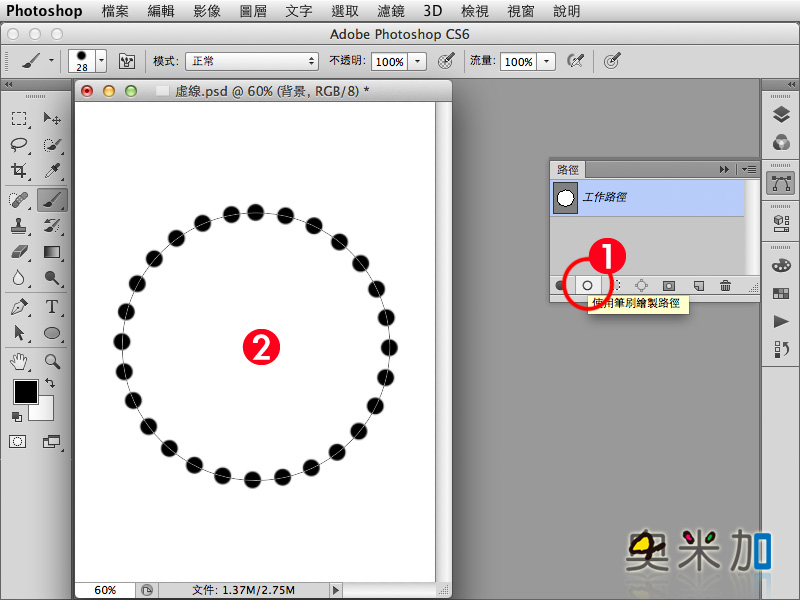This screenshot has height=600, width=800.
Task: Set the foreground color
Action: pos(26,392)
